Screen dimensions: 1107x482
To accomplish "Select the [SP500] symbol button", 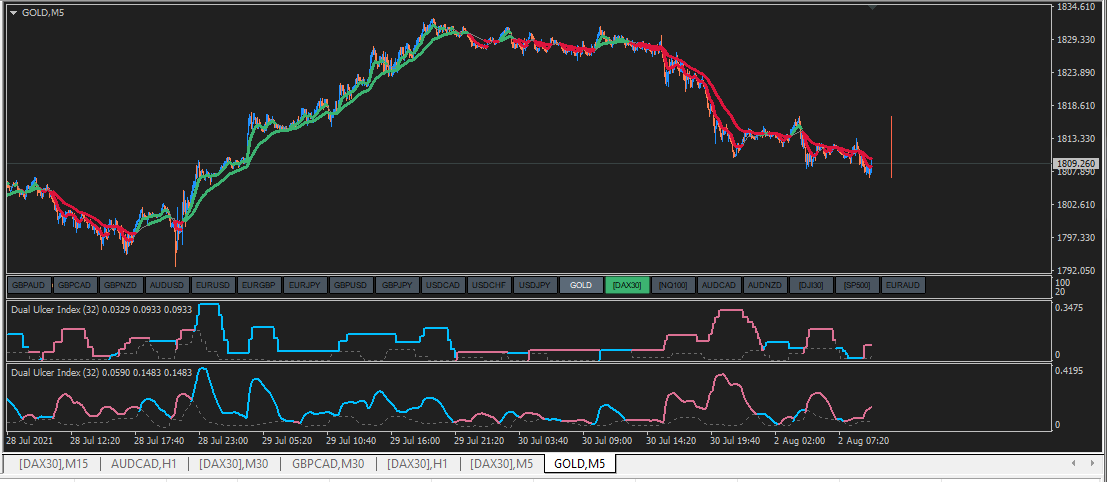I will tap(857, 285).
